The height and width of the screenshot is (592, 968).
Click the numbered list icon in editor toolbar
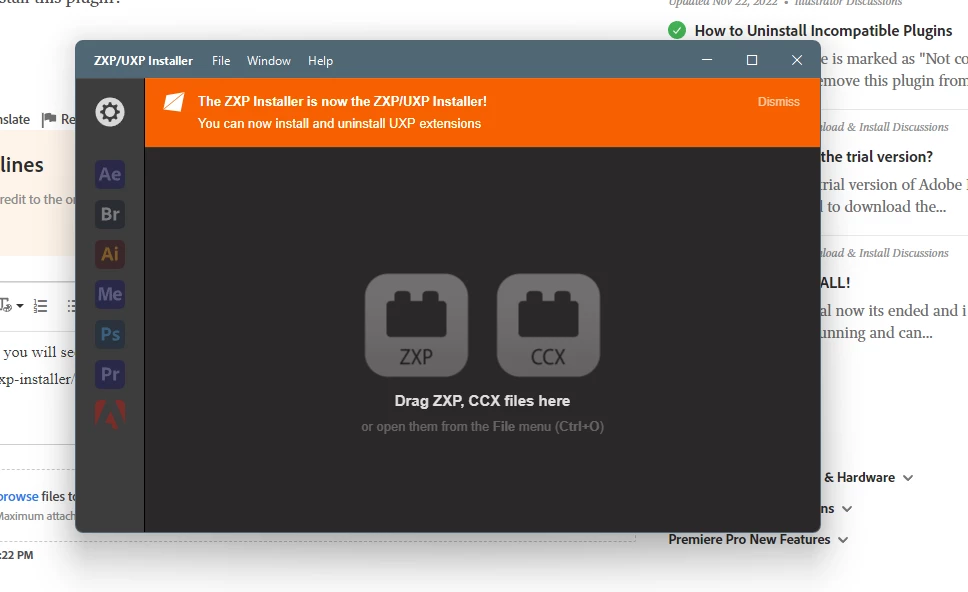click(x=41, y=306)
